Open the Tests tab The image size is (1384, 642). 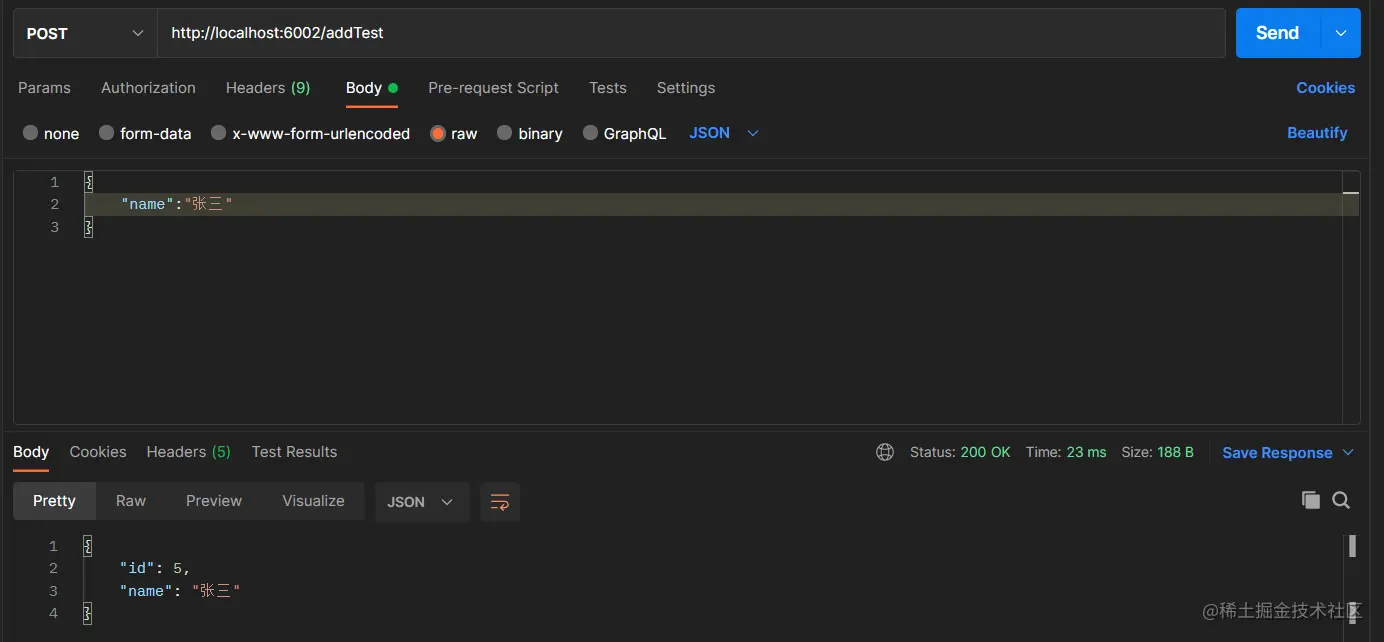pos(608,88)
